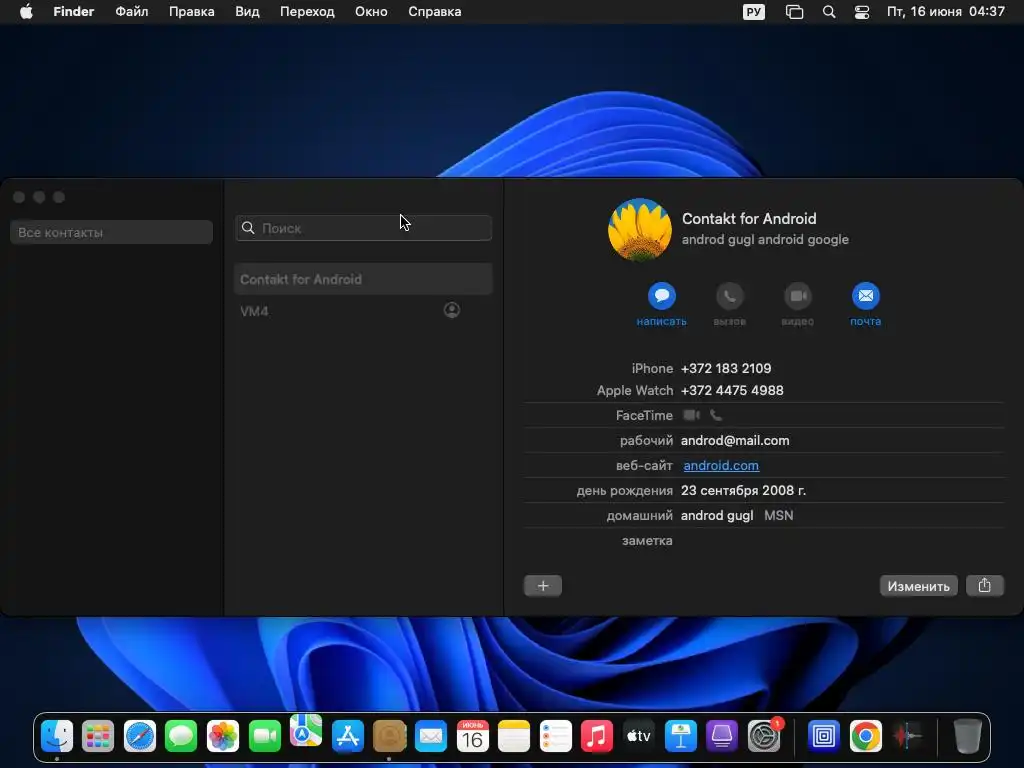Open Keynote in the Dock

click(680, 736)
